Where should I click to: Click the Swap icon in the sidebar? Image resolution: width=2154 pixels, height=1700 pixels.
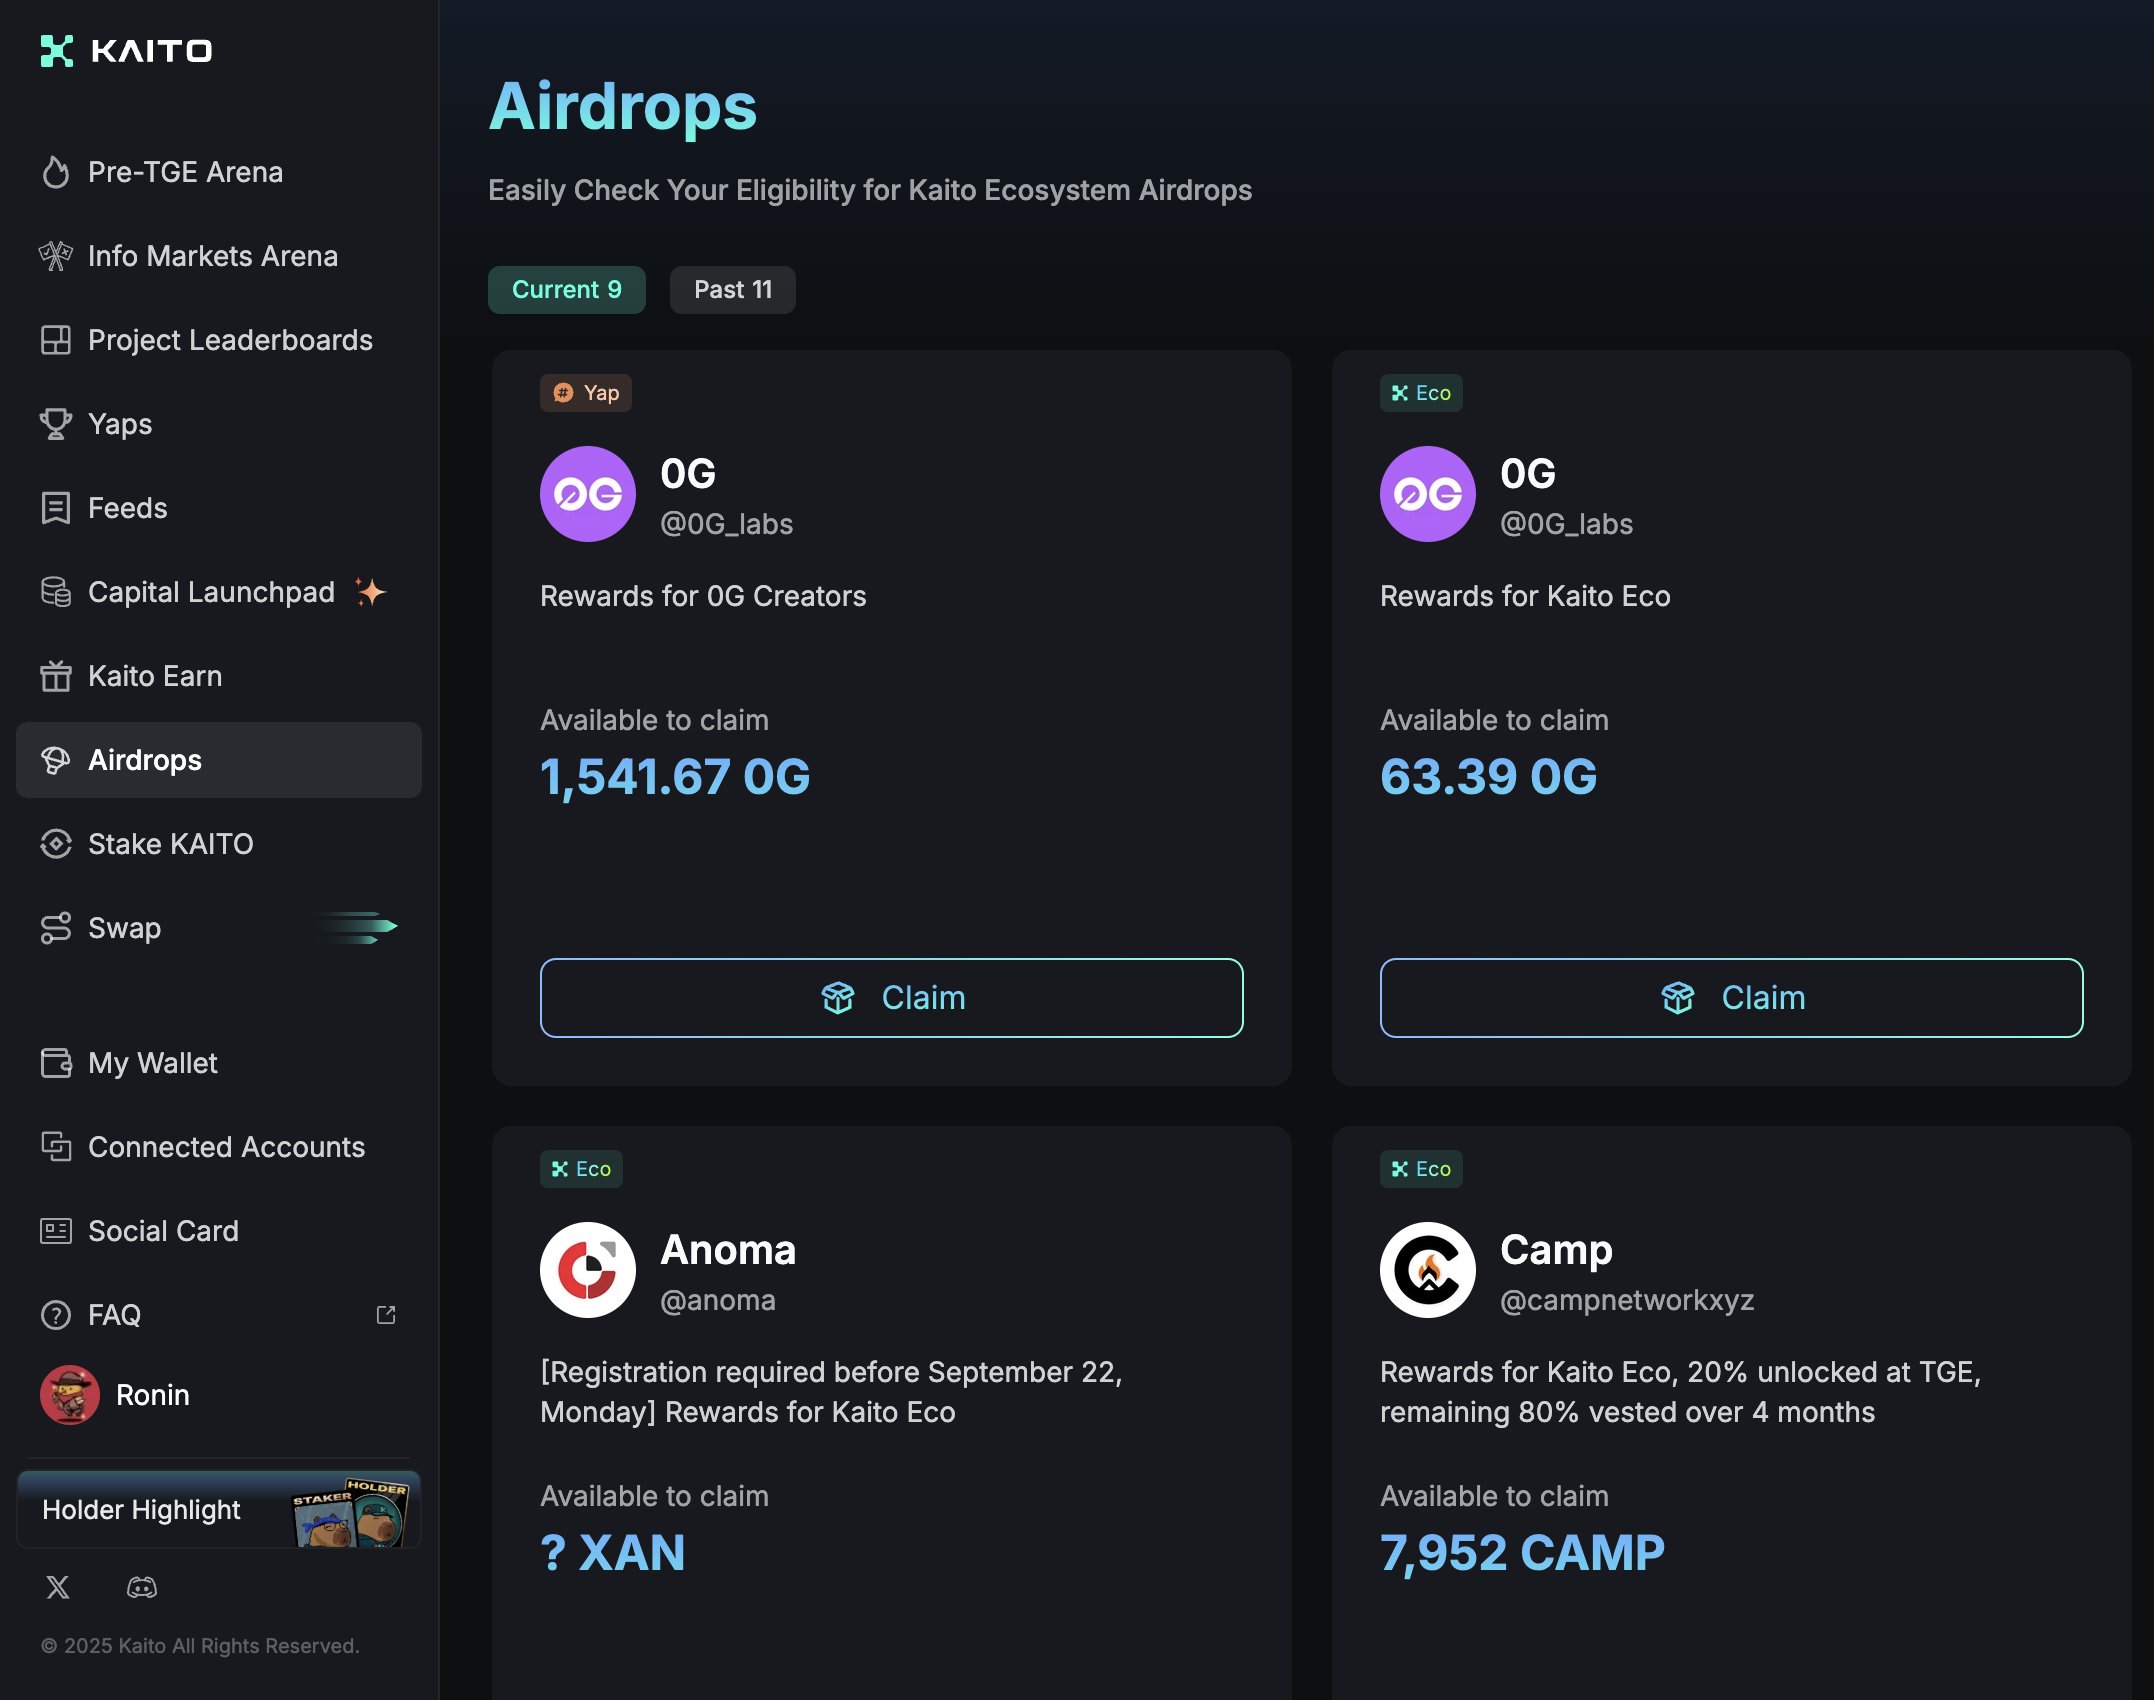tap(57, 928)
